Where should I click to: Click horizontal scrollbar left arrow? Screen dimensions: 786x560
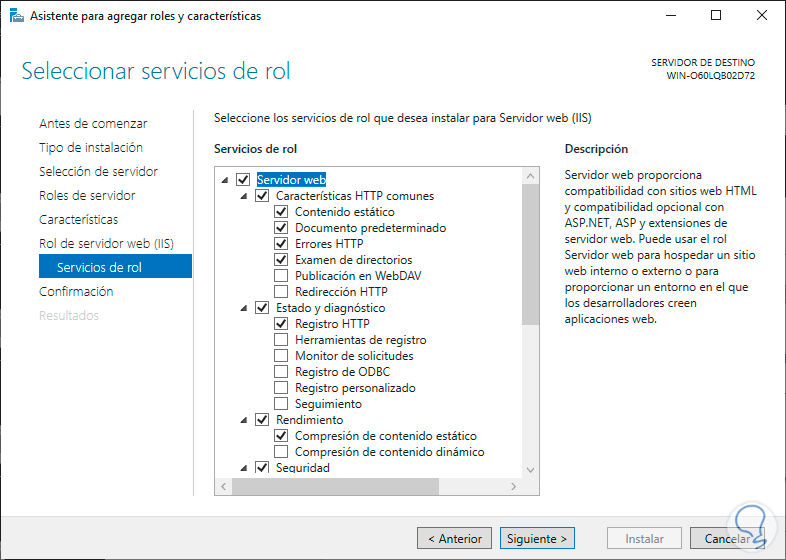(224, 486)
